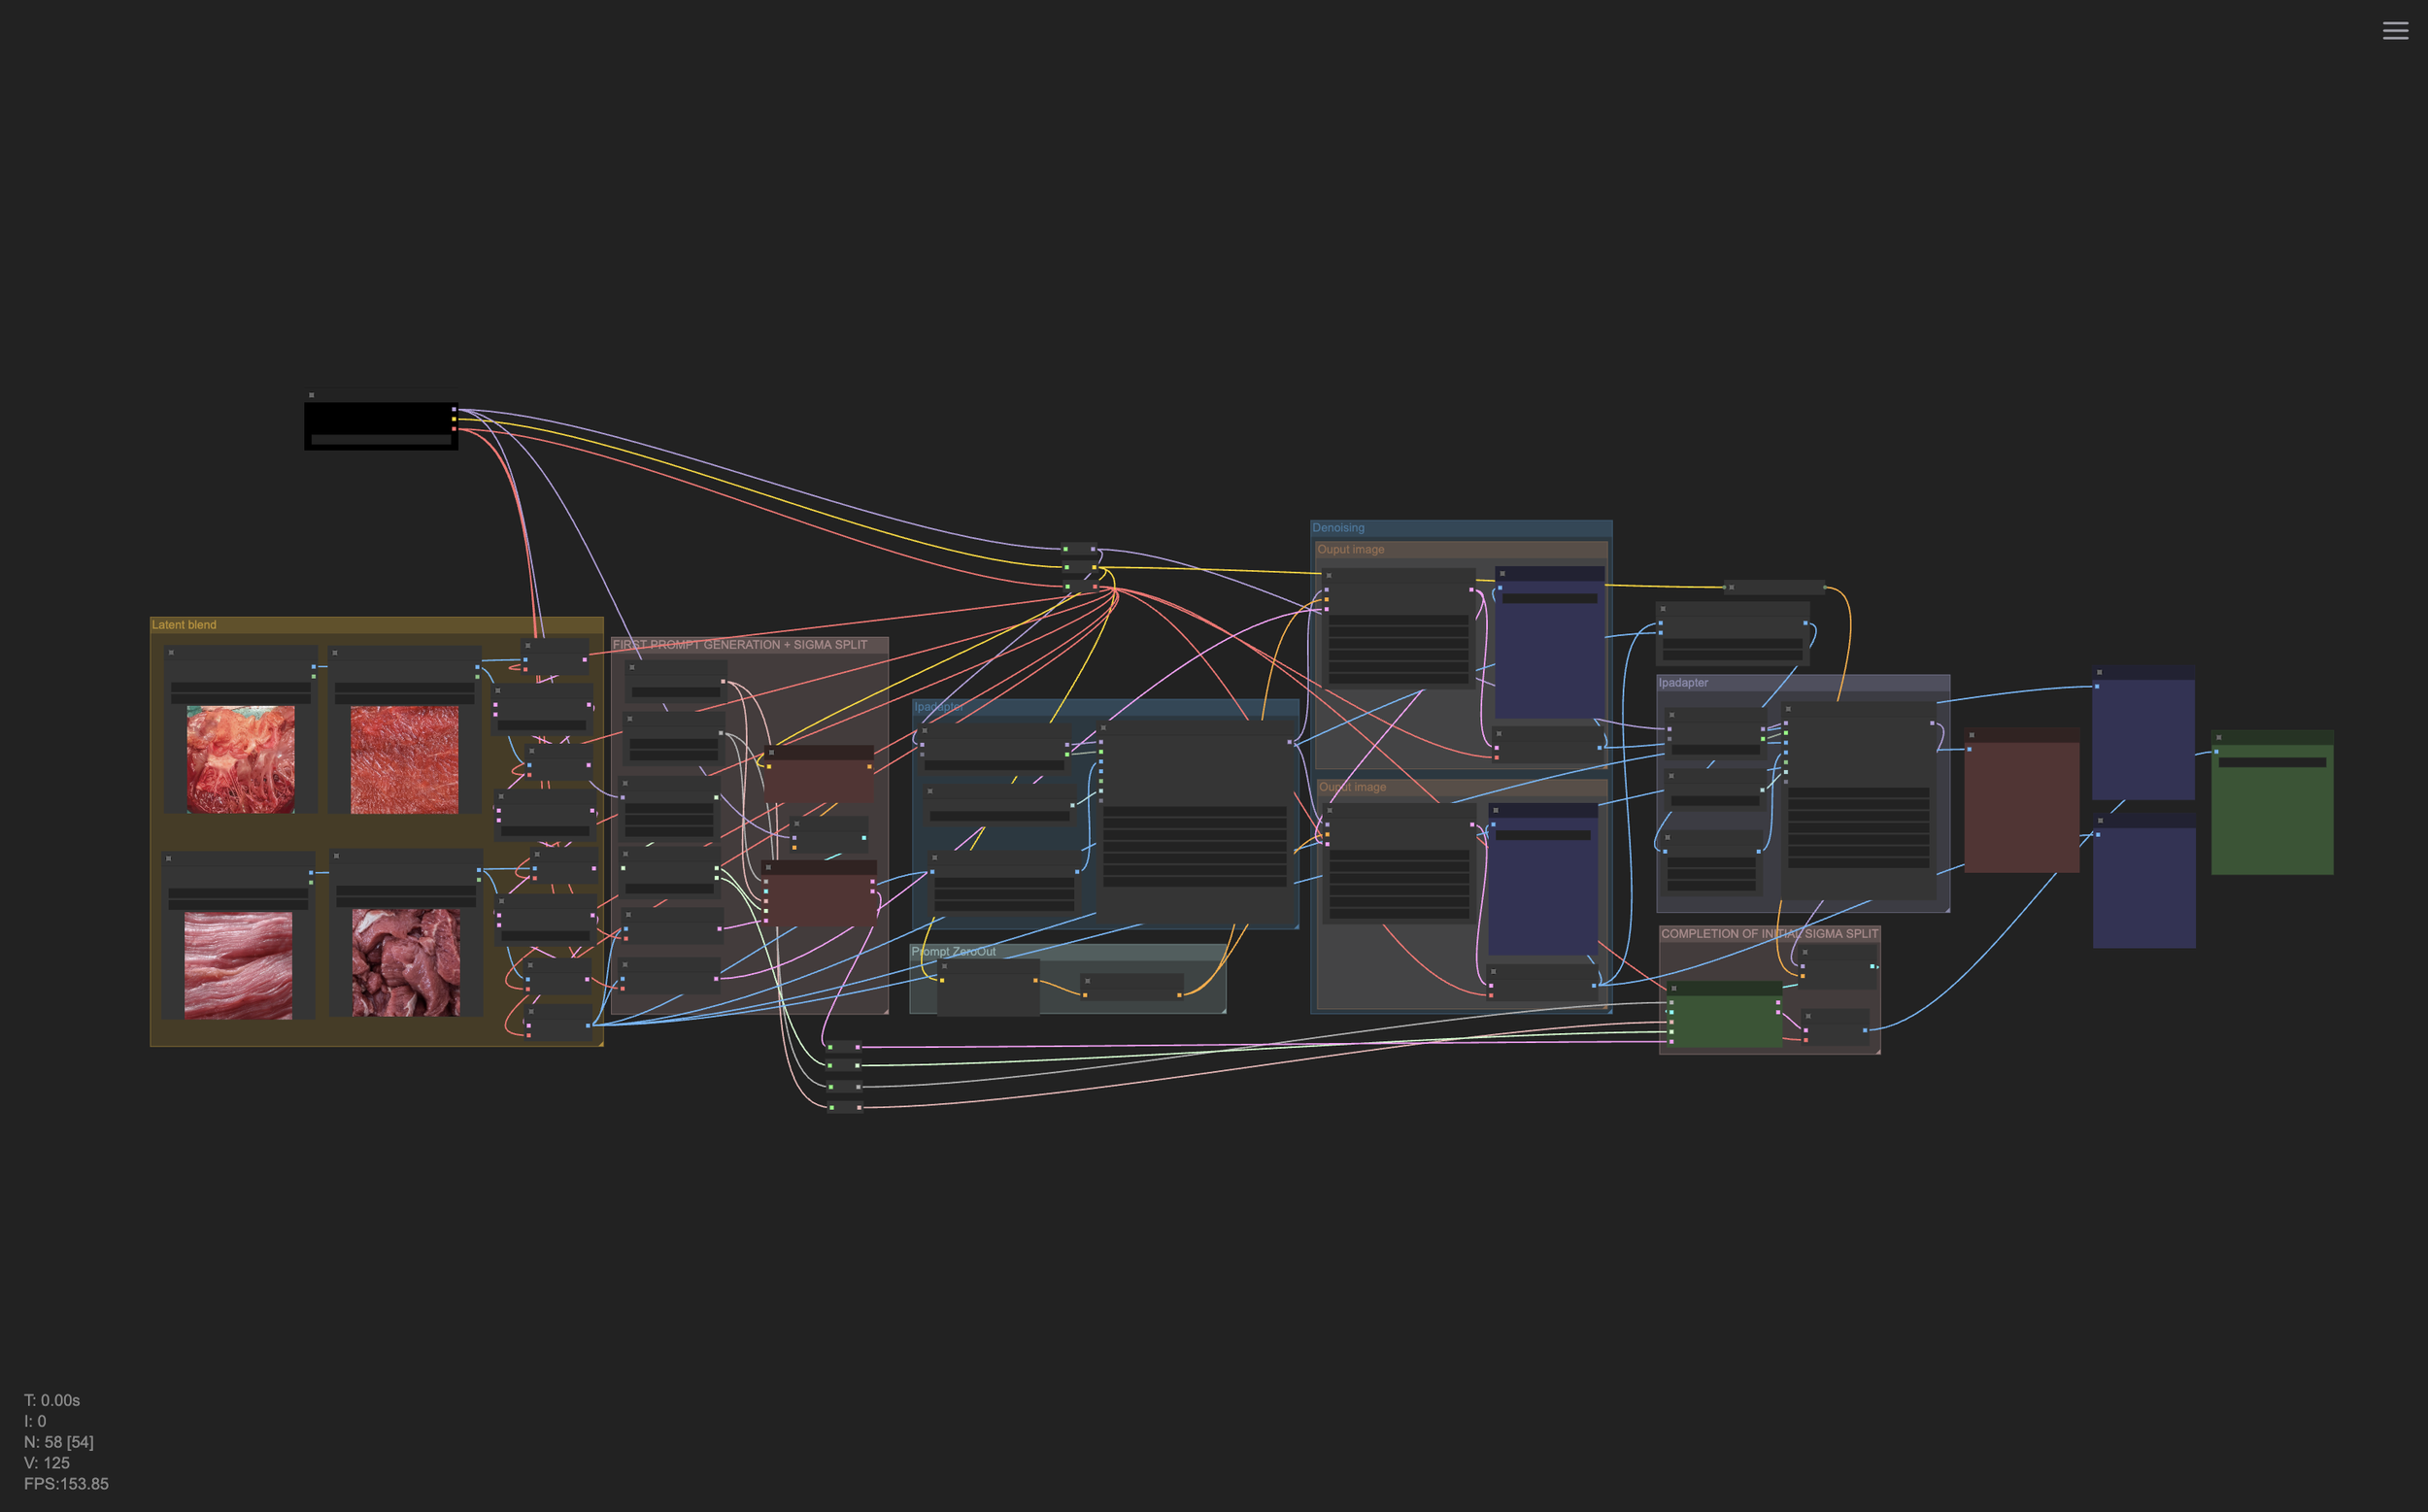Click the resize corner of the Latent blend group
This screenshot has height=1512, width=2428.
(599, 1042)
